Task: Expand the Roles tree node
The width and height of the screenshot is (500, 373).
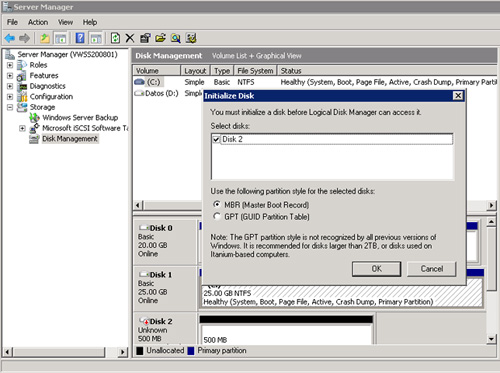Action: coord(10,65)
